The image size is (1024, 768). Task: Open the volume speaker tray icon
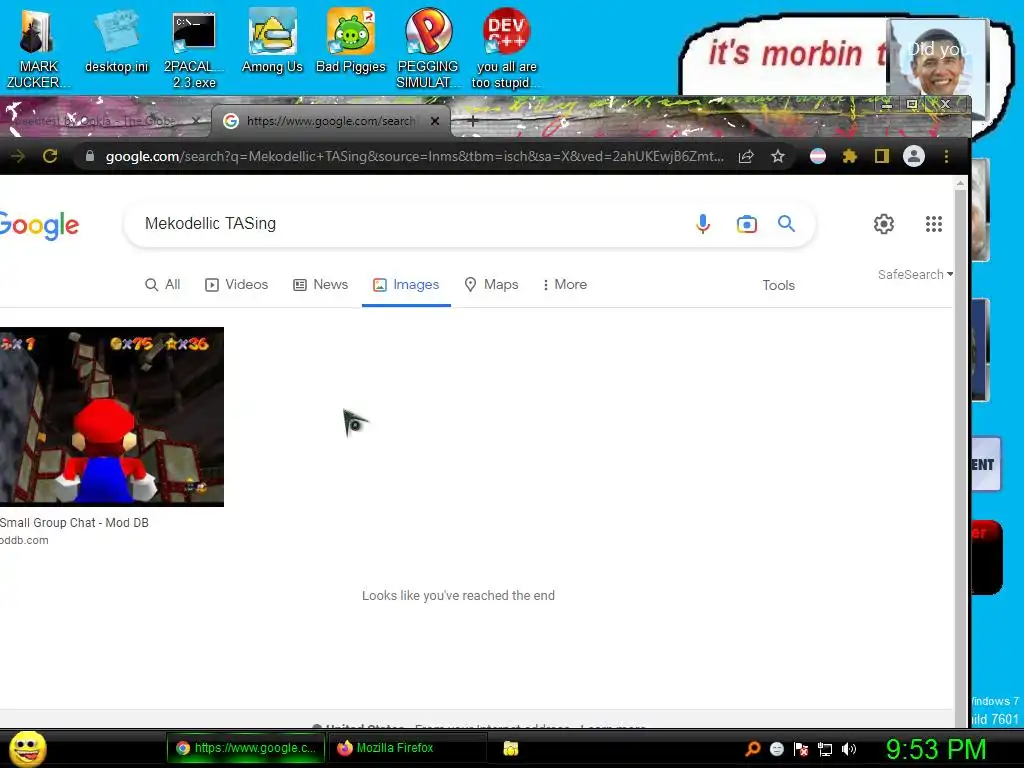[849, 749]
